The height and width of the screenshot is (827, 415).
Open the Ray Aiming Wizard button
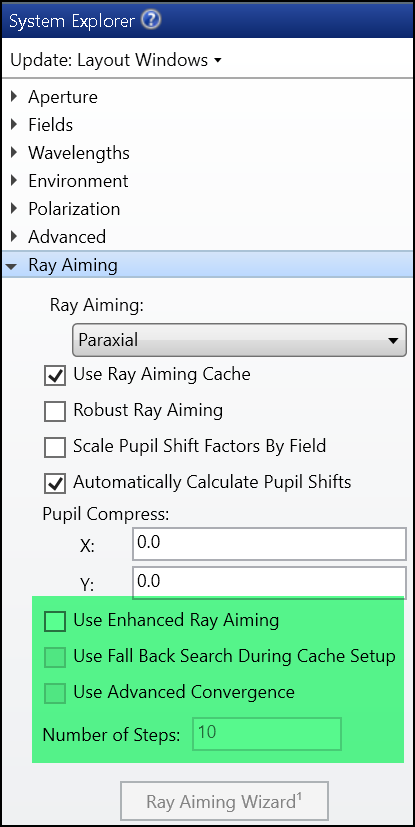(225, 802)
